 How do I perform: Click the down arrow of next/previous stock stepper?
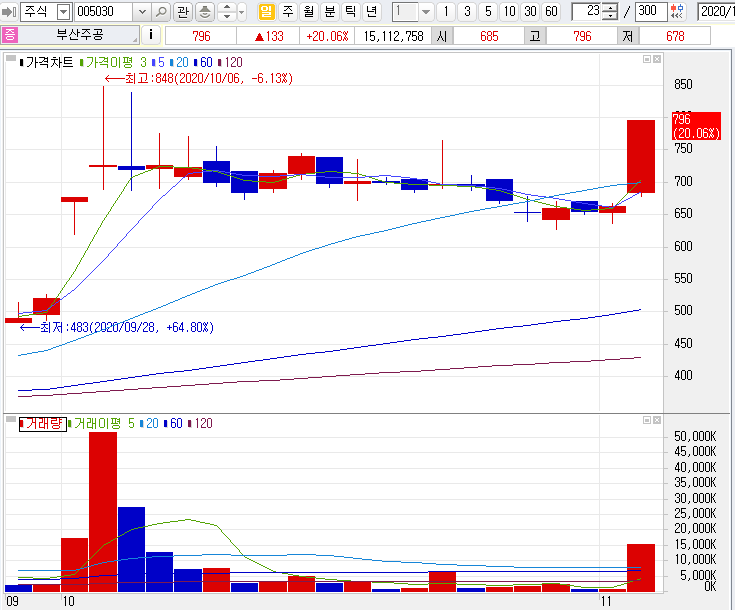tap(227, 16)
